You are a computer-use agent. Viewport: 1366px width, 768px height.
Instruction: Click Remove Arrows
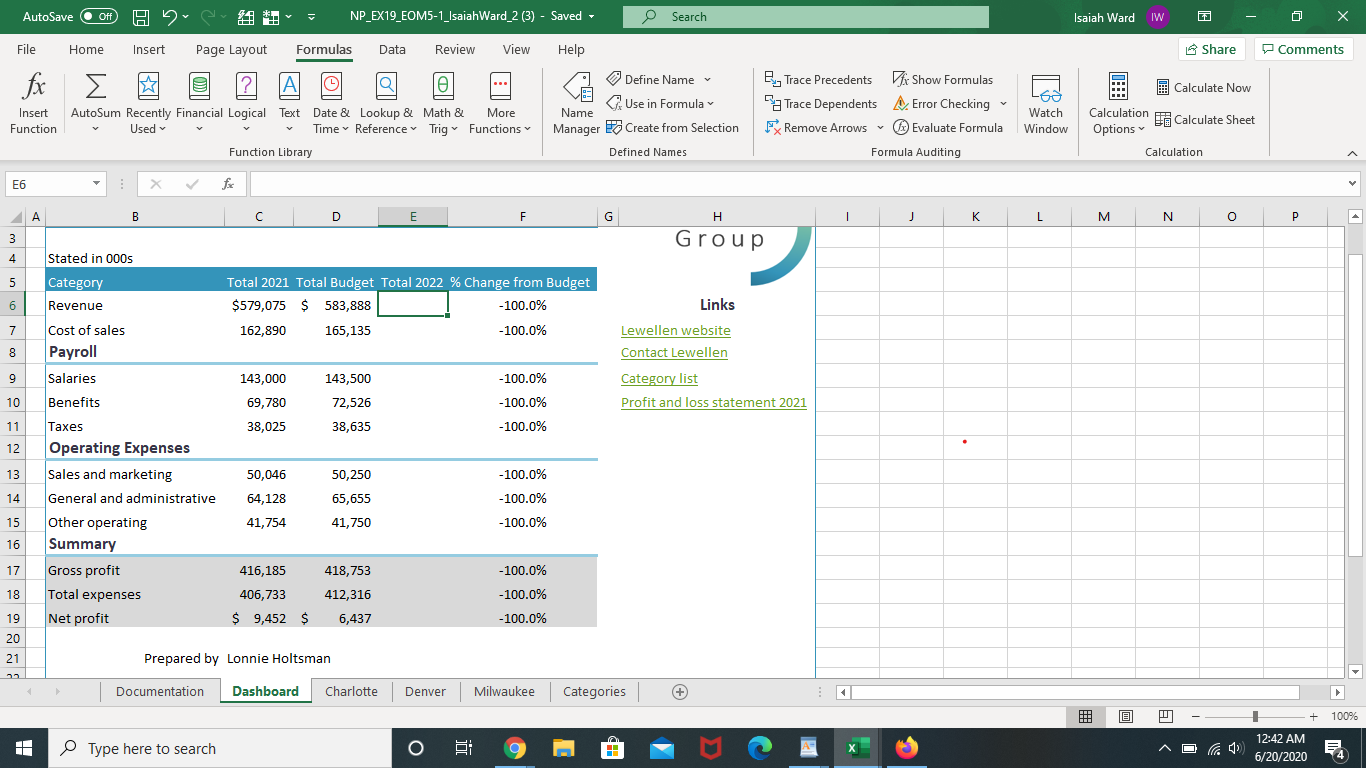[816, 127]
